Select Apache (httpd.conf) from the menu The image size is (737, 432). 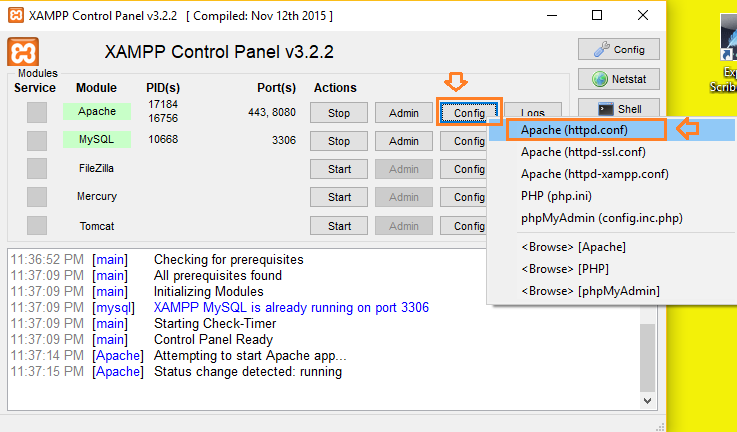click(x=613, y=130)
